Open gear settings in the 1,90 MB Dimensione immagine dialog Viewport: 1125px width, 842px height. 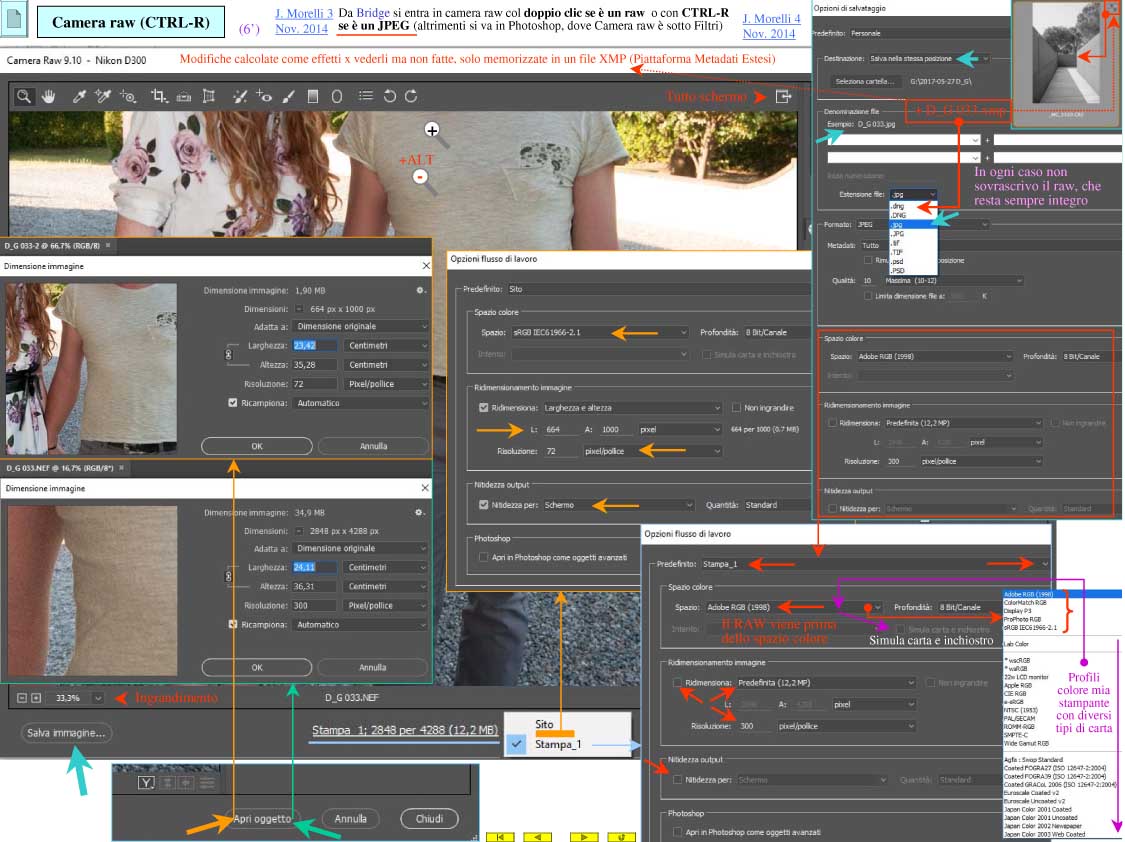(x=420, y=290)
